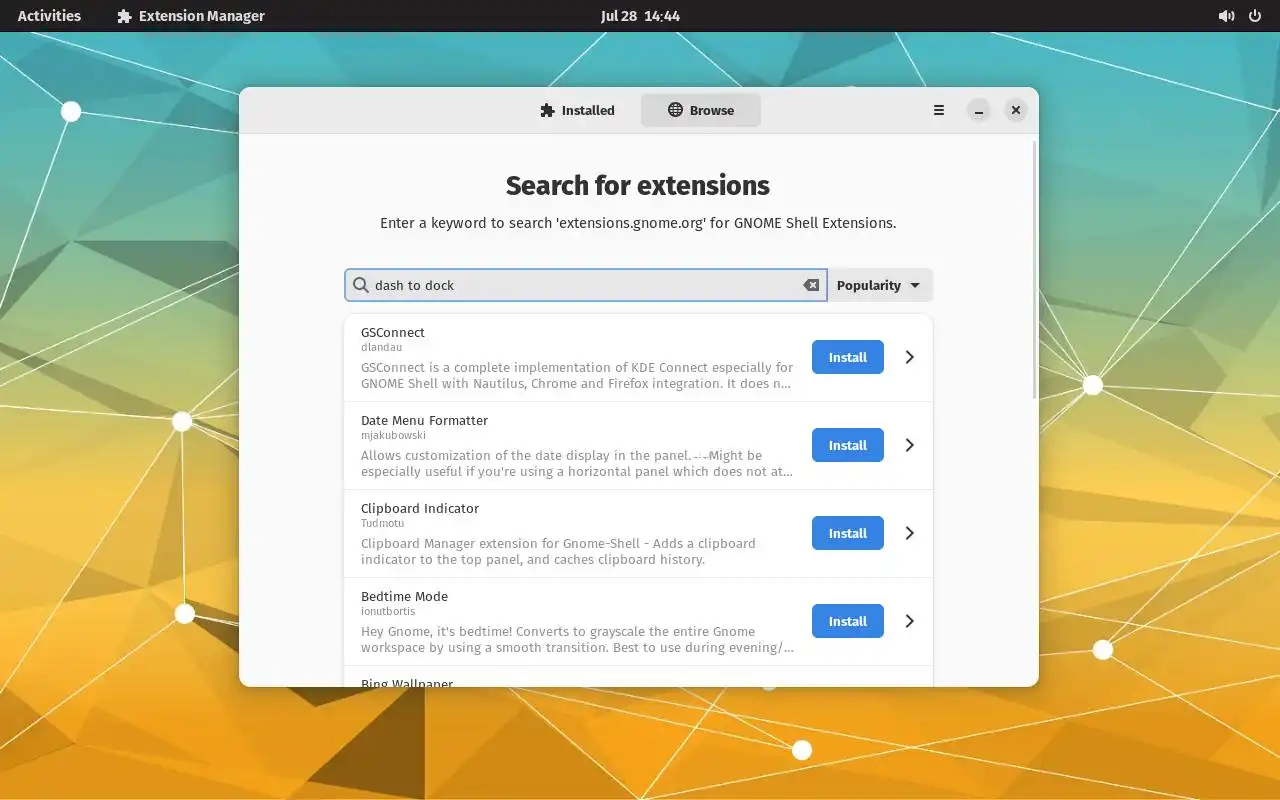Click author name dlandau
1280x800 pixels.
[381, 347]
